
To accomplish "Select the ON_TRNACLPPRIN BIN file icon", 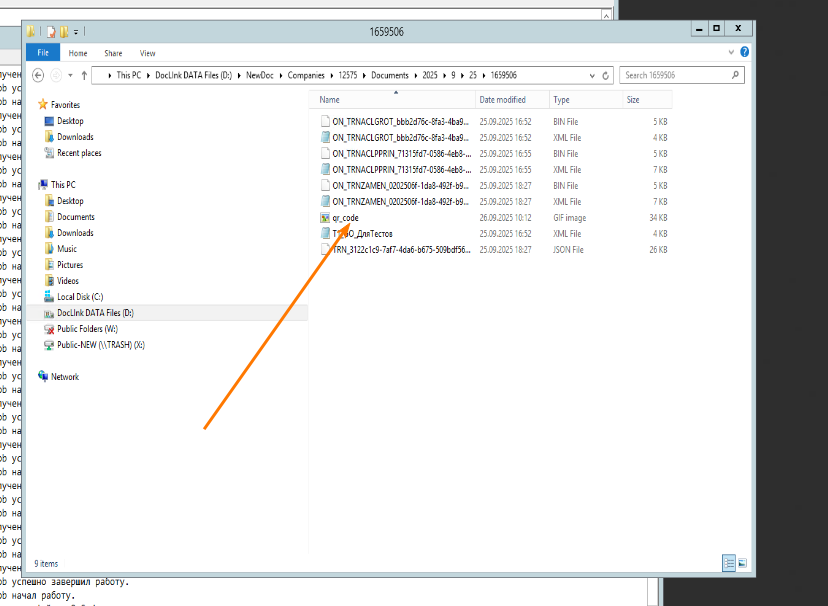I will click(x=325, y=154).
